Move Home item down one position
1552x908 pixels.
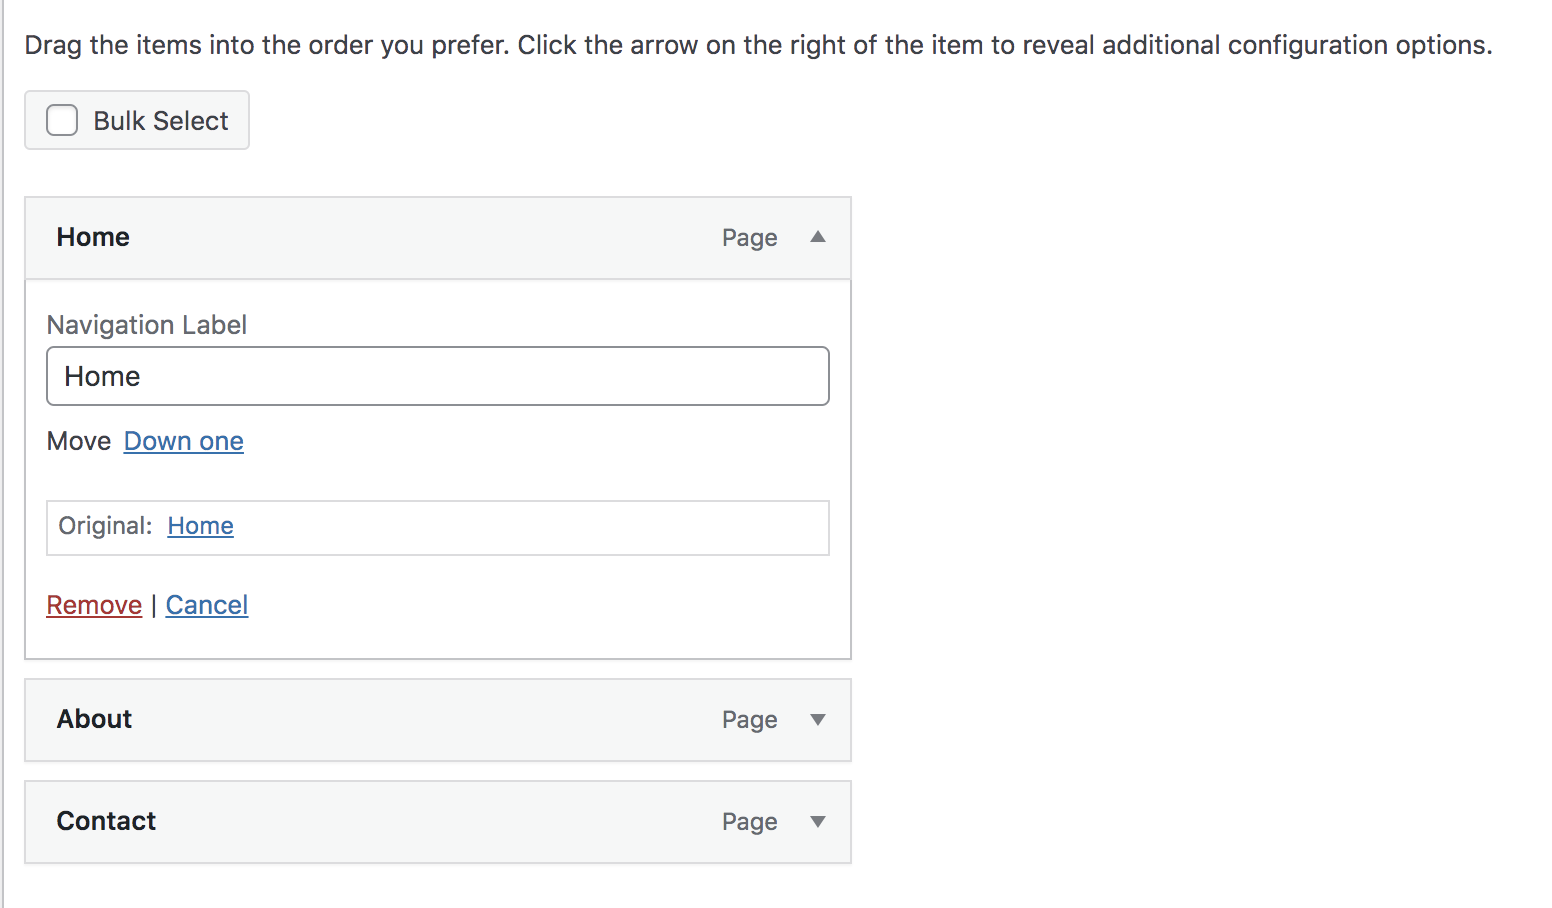[183, 441]
